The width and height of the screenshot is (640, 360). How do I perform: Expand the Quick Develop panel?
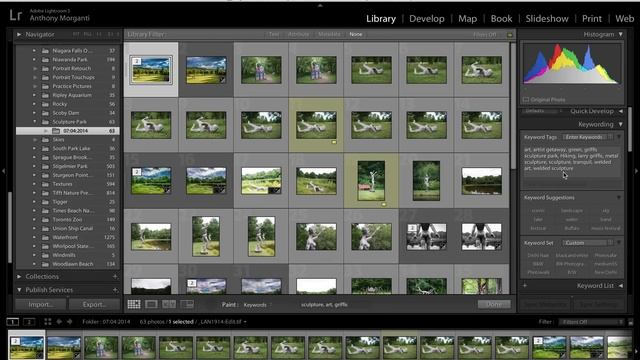coord(620,111)
